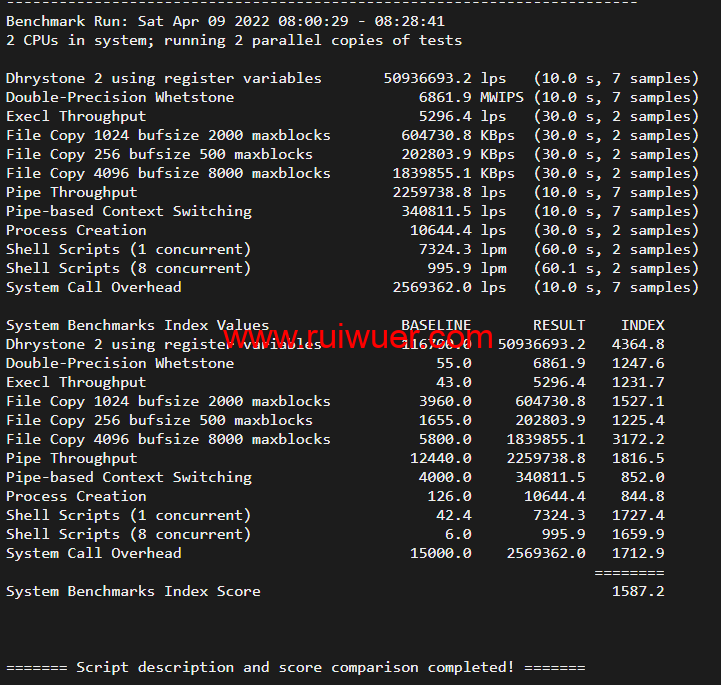Click the 'System Benchmarks Index Score' label
The width and height of the screenshot is (721, 685).
[133, 591]
